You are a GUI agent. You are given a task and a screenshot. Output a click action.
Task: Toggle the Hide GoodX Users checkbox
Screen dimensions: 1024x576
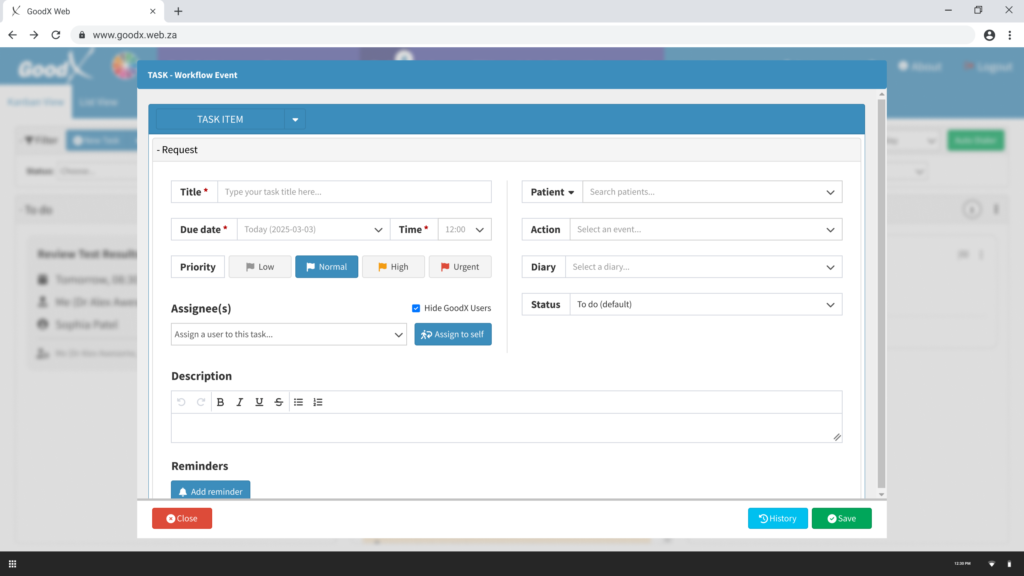coord(416,308)
